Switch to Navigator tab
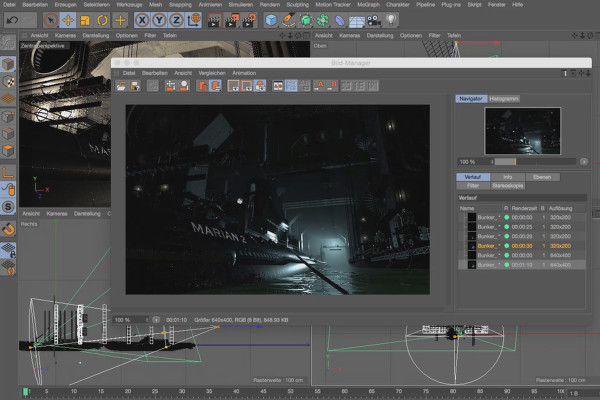 pyautogui.click(x=471, y=99)
